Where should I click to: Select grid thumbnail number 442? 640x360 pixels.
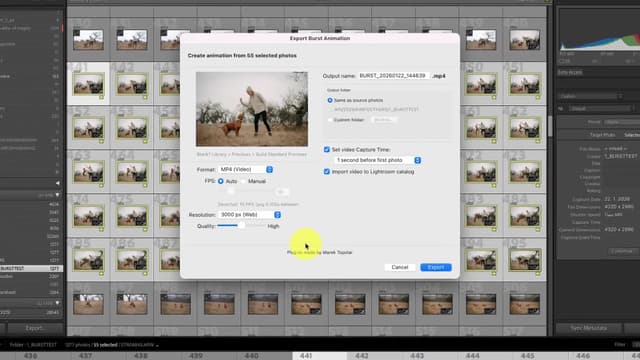132,83
